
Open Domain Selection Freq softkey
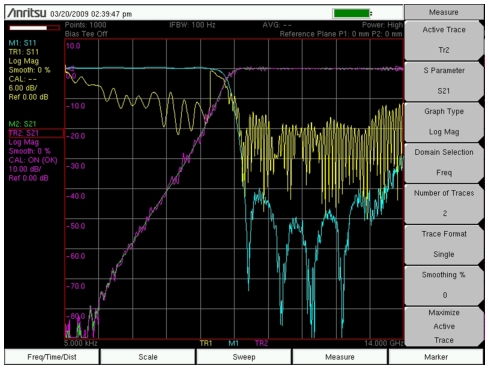[444, 162]
